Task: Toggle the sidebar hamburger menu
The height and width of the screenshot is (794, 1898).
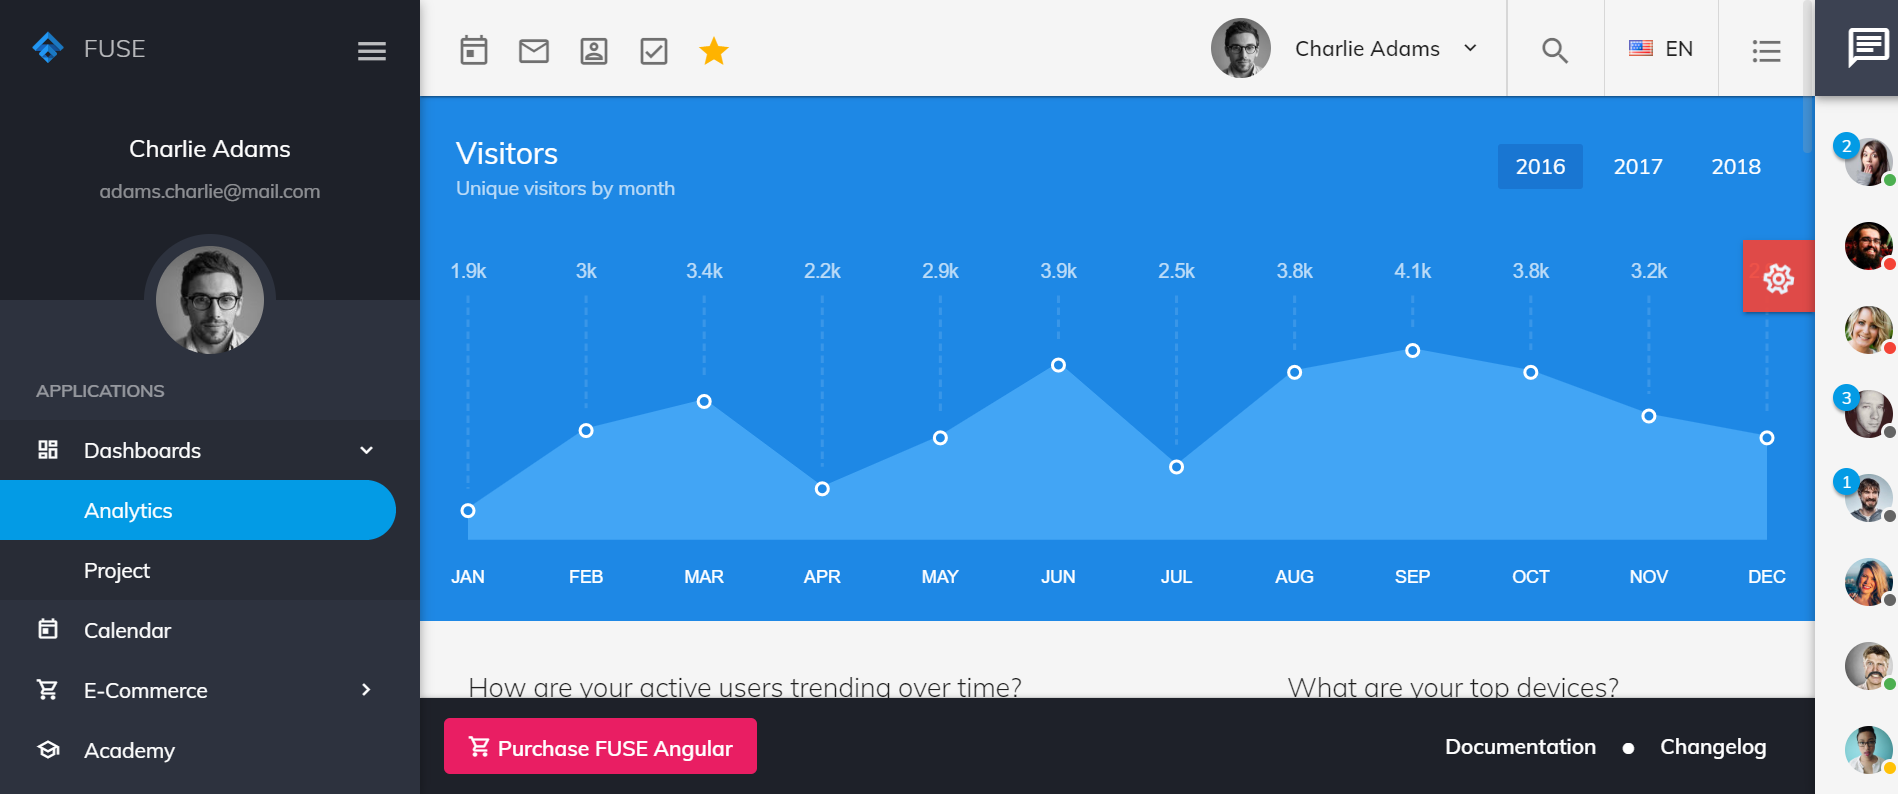Action: 372,51
